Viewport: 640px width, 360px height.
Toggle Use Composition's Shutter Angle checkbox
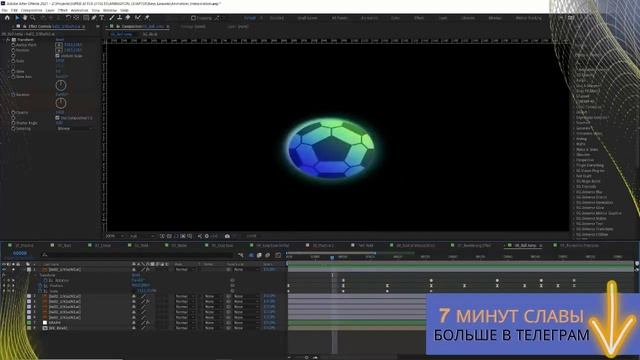pos(58,118)
